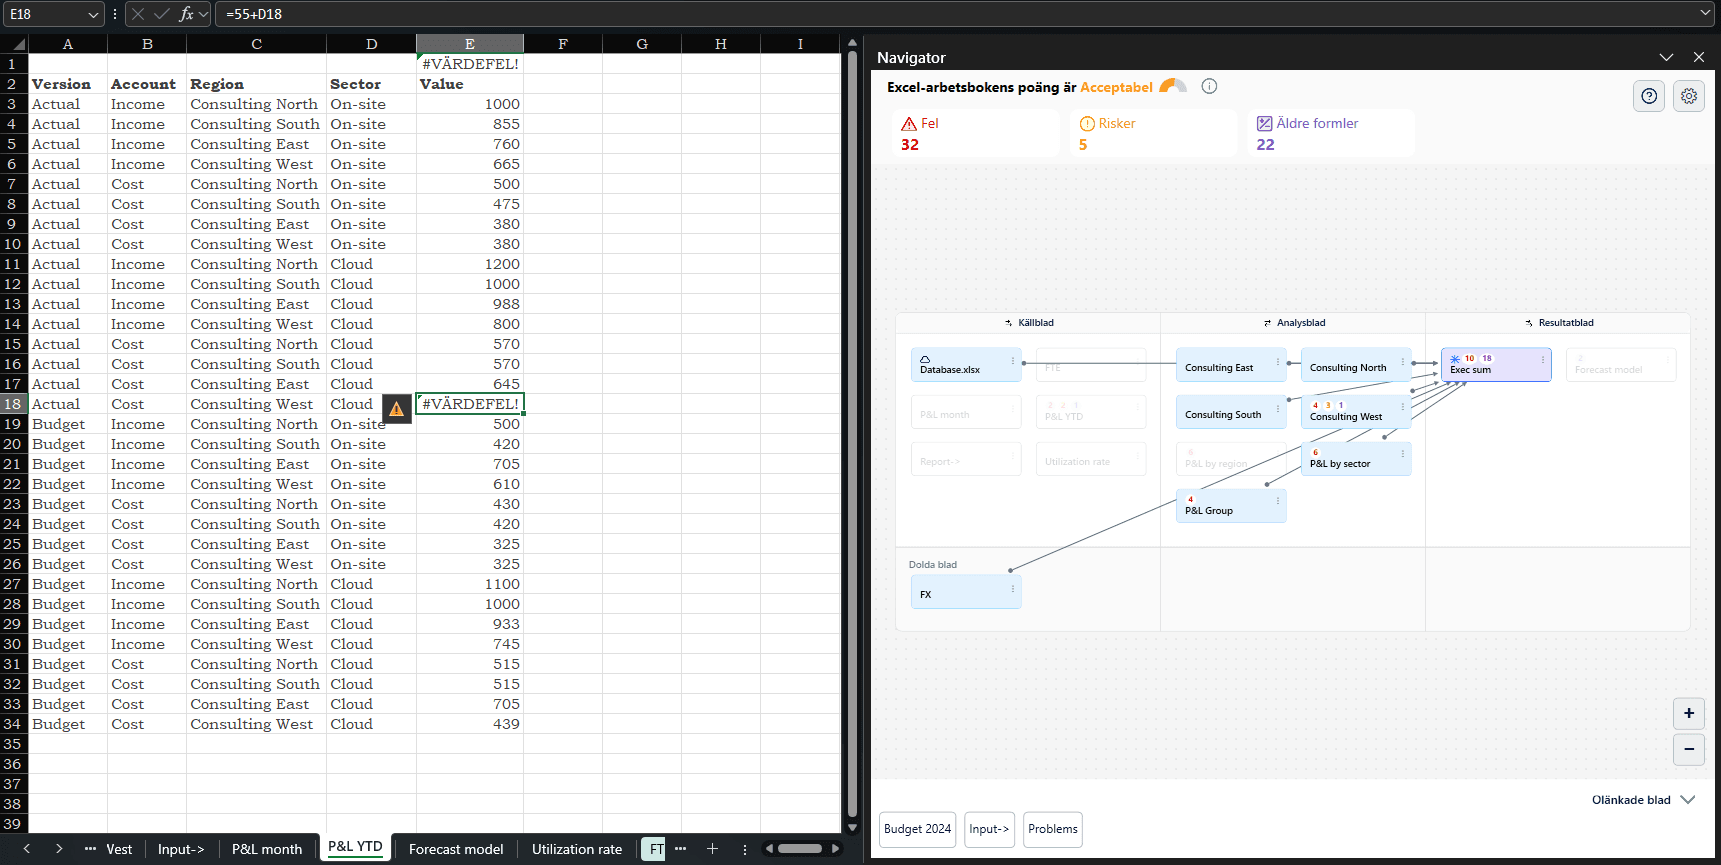Select cell E1 showing #VÄRDEFEL!

pos(470,64)
